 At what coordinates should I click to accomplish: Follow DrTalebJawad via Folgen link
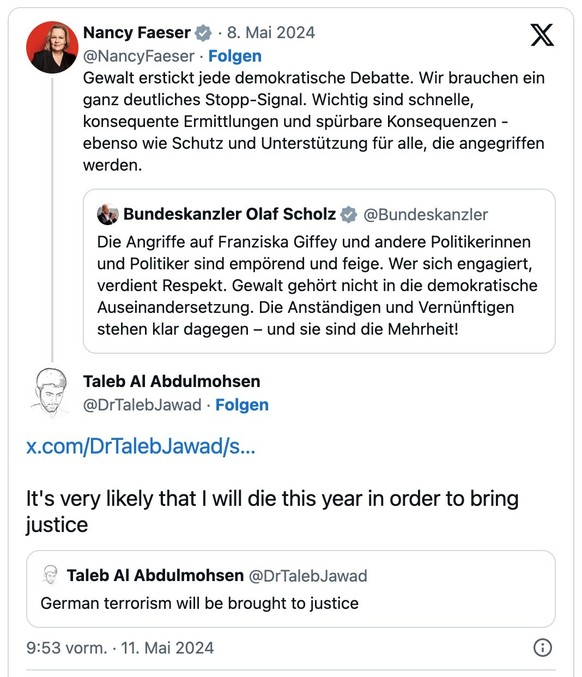coord(242,405)
